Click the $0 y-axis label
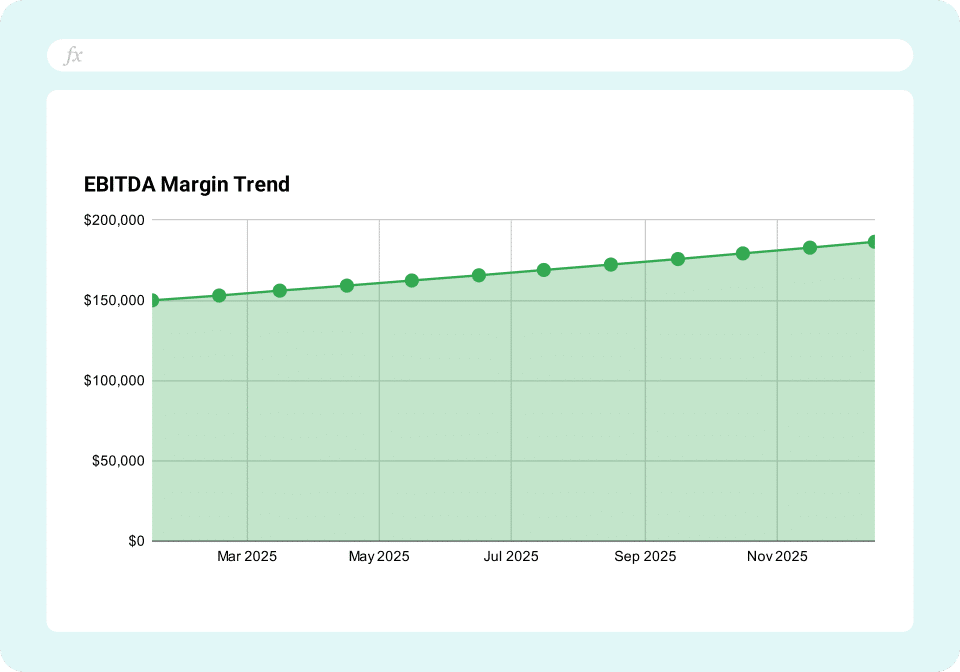The height and width of the screenshot is (672, 960). [133, 538]
